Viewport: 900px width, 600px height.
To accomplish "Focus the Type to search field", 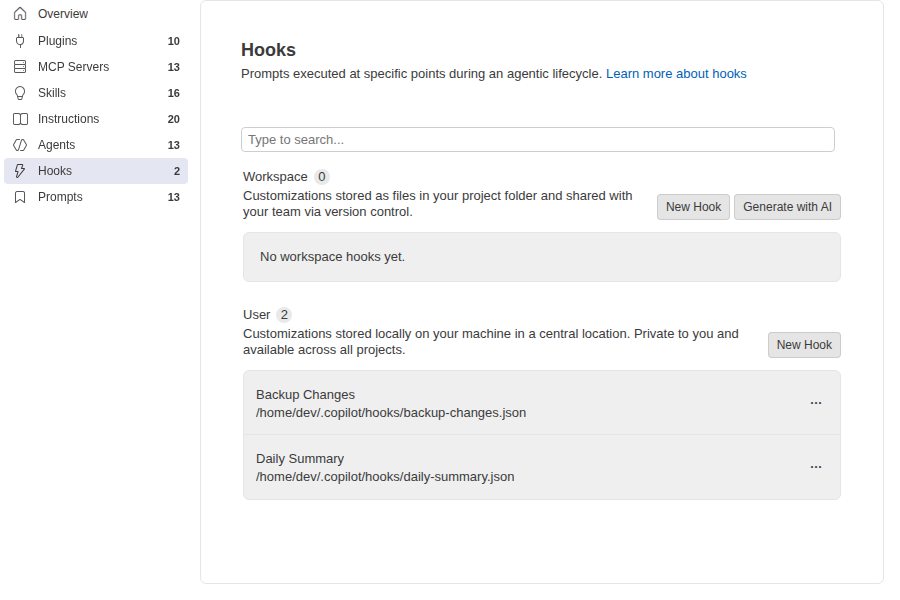I will point(538,140).
